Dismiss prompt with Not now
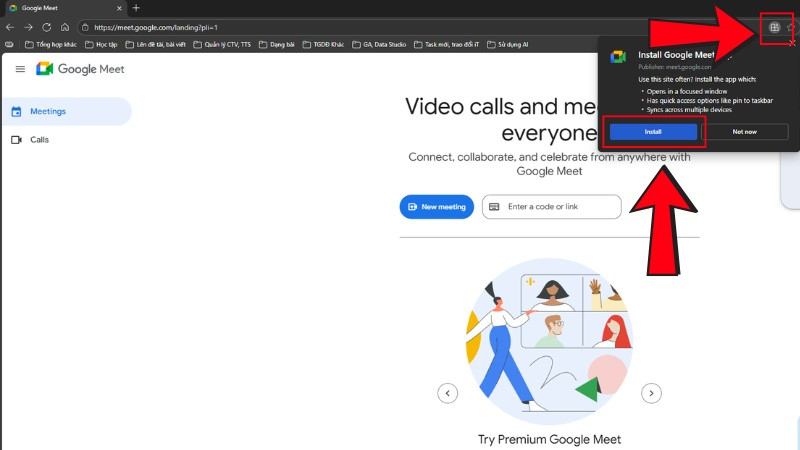This screenshot has width=800, height=450. [x=745, y=131]
